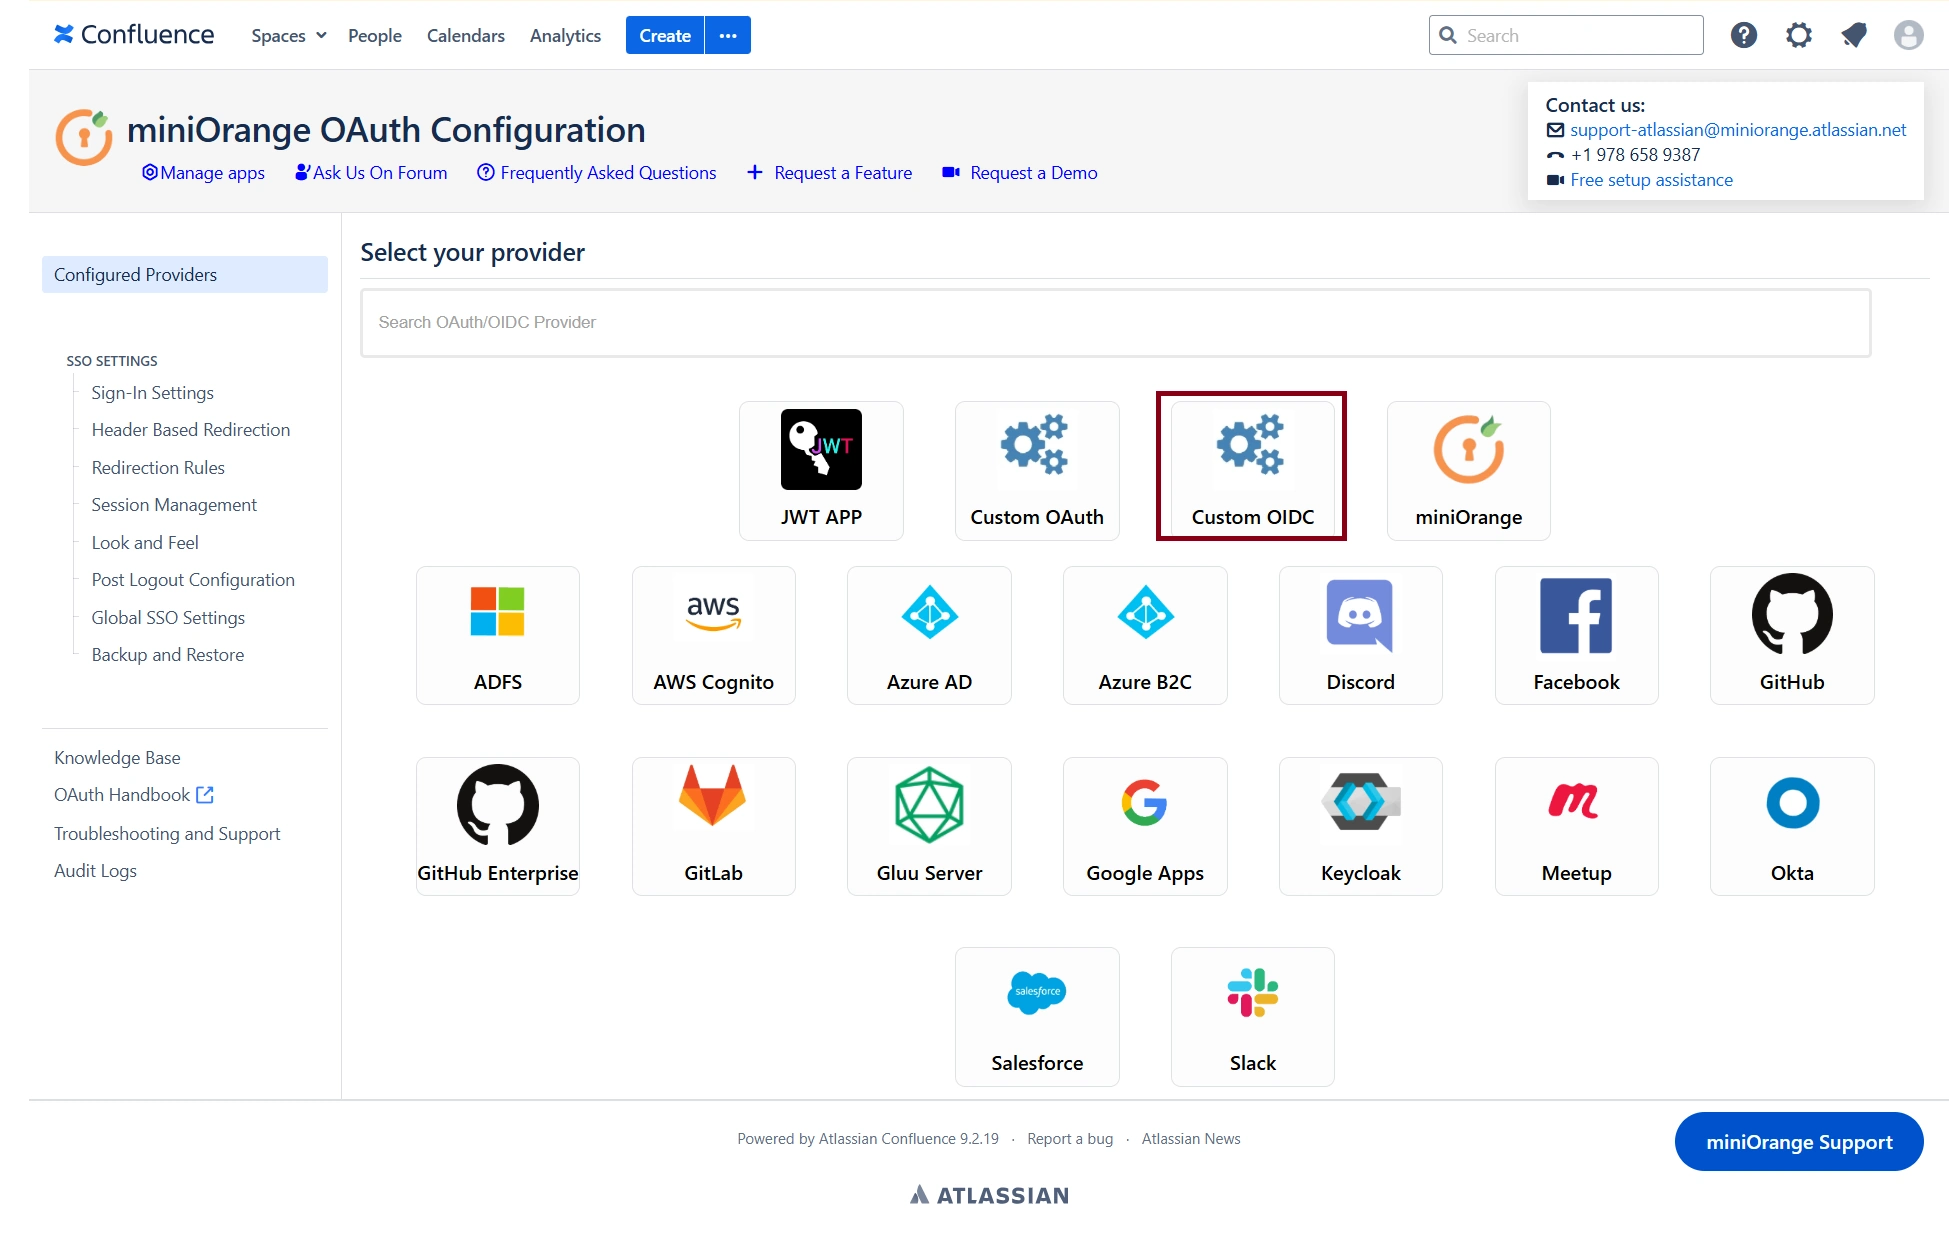Open the Atlassian News footer link
This screenshot has width=1949, height=1234.
[1191, 1139]
